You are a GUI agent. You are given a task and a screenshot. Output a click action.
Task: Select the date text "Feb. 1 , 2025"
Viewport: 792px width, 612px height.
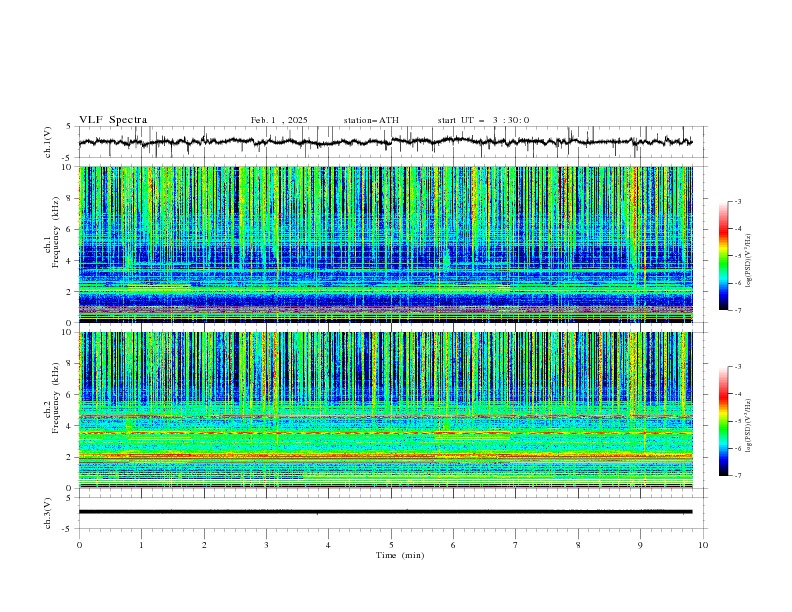[x=279, y=120]
